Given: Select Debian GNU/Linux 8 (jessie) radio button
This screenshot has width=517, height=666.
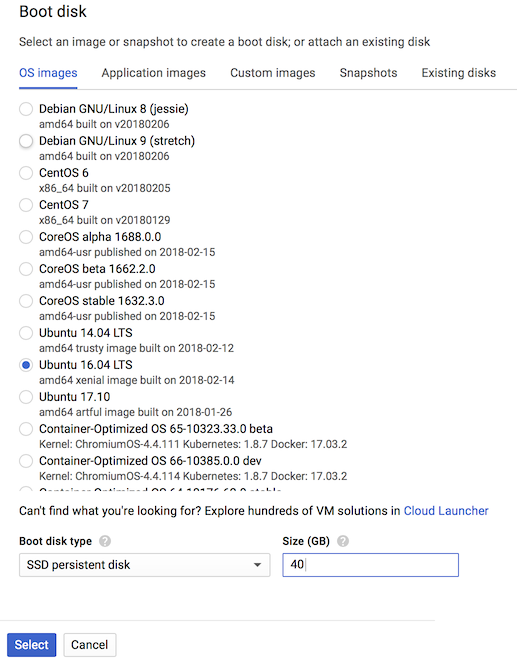Looking at the screenshot, I should 26,109.
